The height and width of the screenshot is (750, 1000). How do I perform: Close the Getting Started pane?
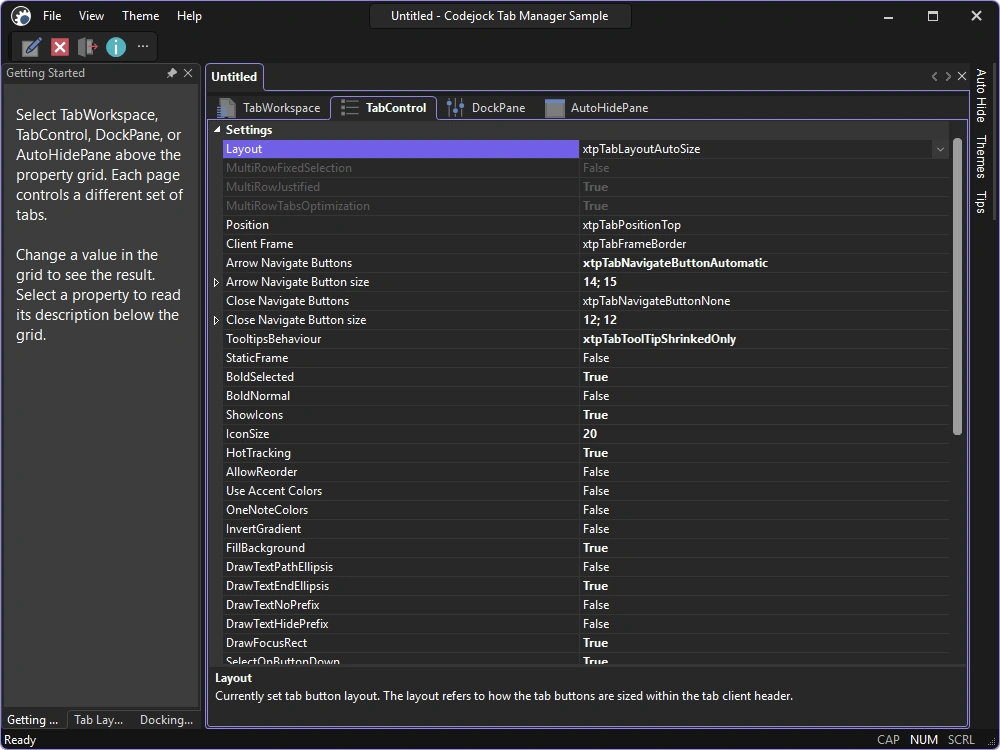[x=188, y=73]
